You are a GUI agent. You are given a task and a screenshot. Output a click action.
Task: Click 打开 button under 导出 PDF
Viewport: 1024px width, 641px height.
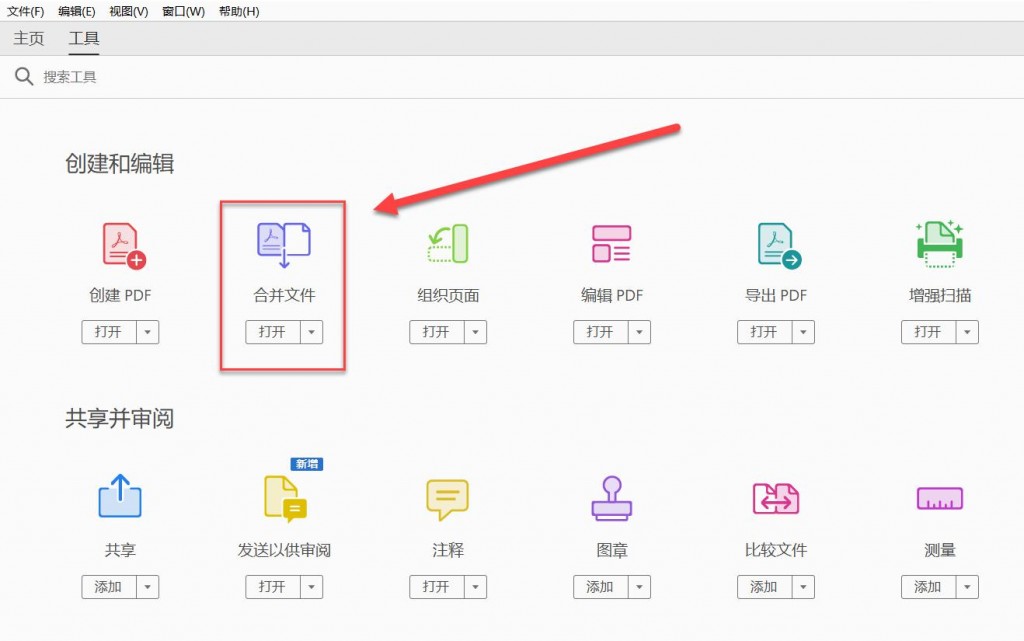coord(765,332)
